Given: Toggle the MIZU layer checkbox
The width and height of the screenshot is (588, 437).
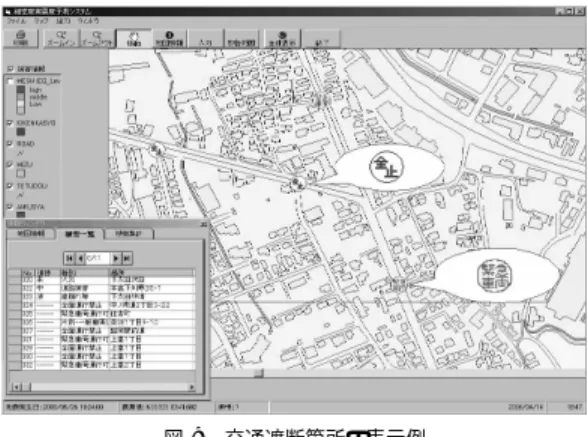Looking at the screenshot, I should point(10,164).
